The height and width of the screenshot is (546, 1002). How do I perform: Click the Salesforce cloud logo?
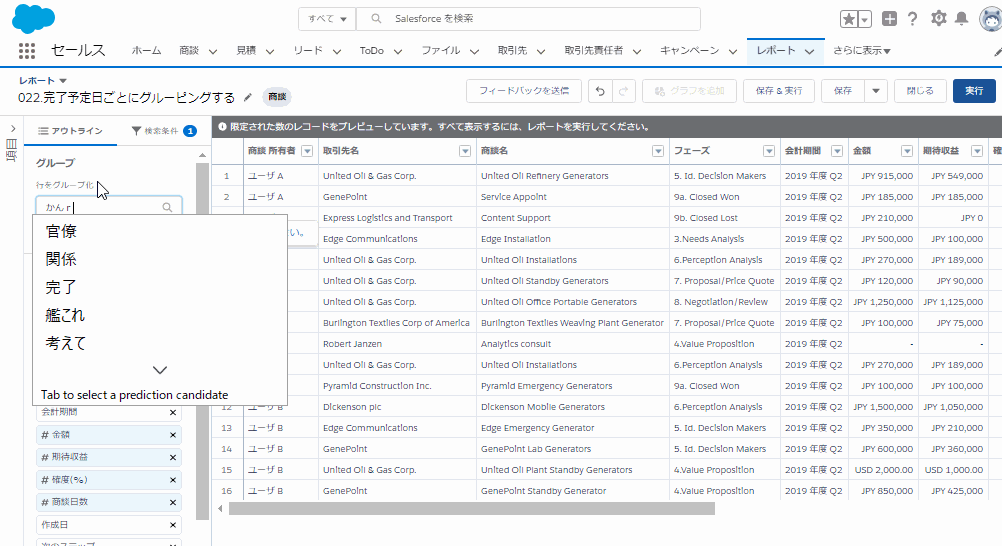33,19
